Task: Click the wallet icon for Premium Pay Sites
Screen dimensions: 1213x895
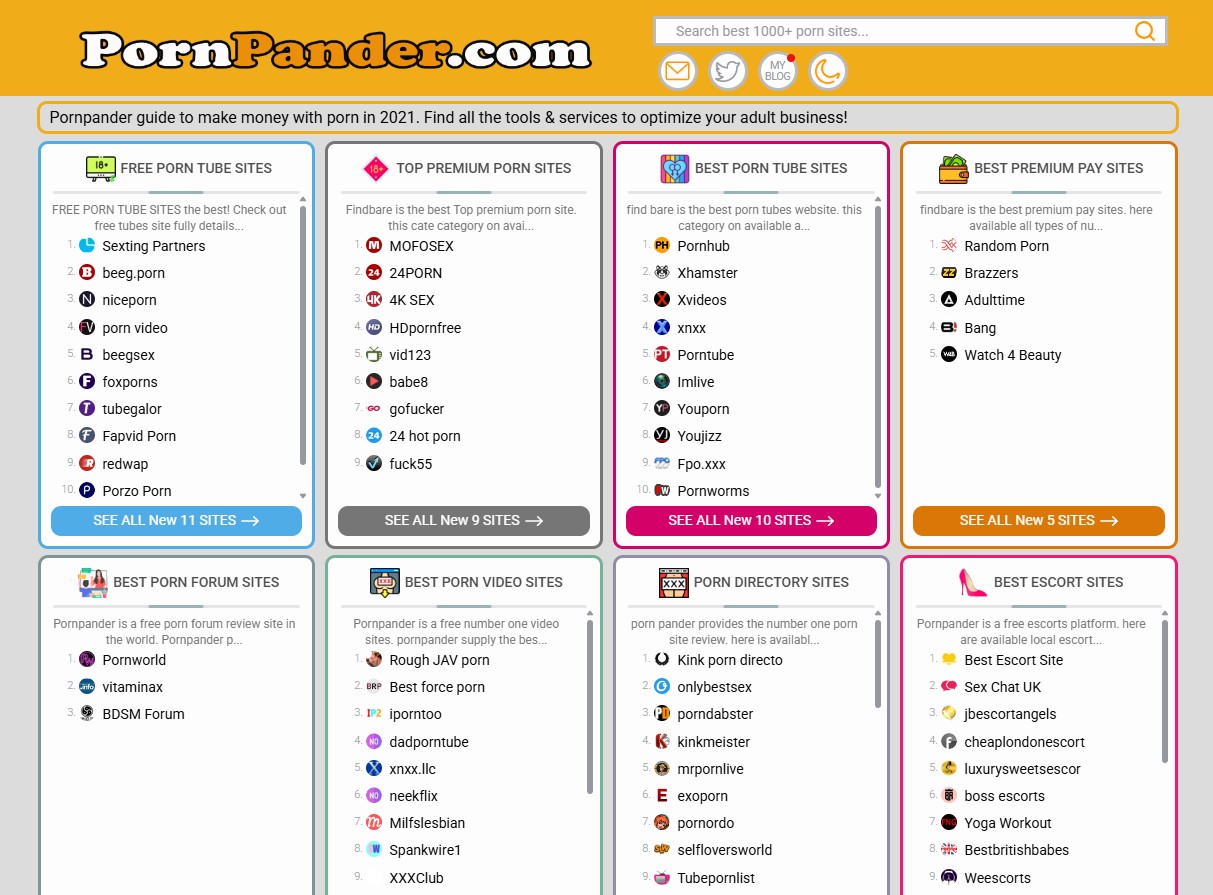Action: (x=953, y=168)
